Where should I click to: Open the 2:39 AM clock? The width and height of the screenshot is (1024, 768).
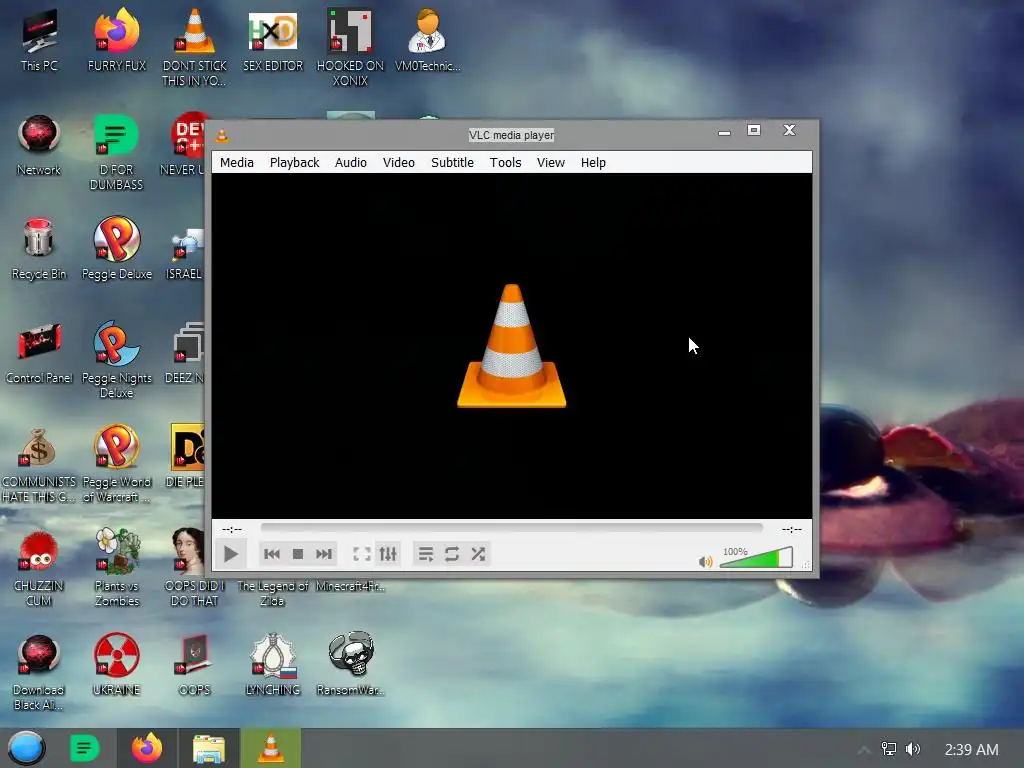[971, 750]
